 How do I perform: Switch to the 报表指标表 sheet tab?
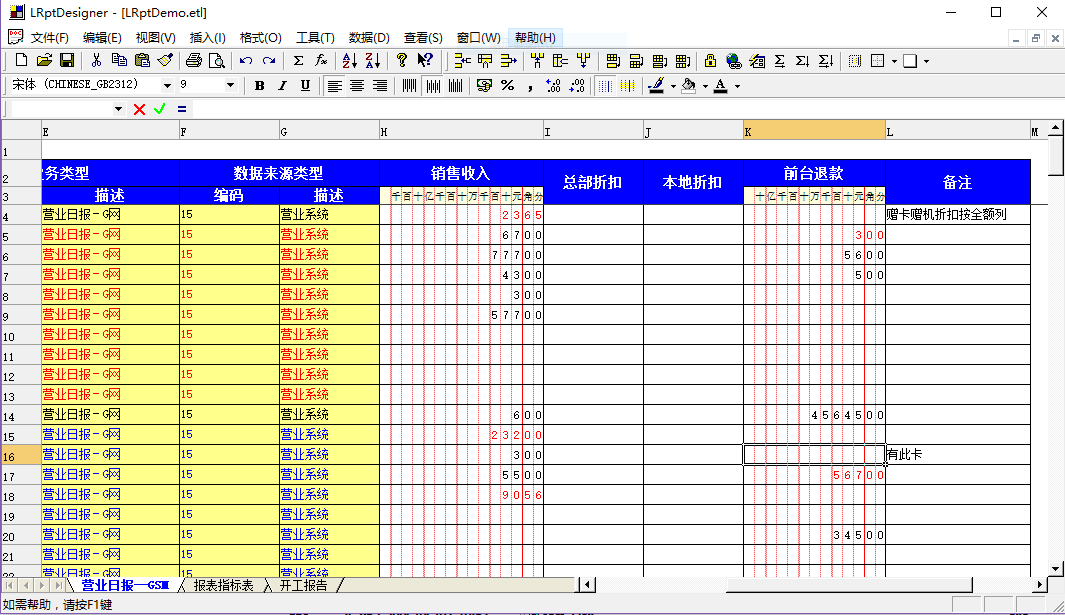[223, 585]
